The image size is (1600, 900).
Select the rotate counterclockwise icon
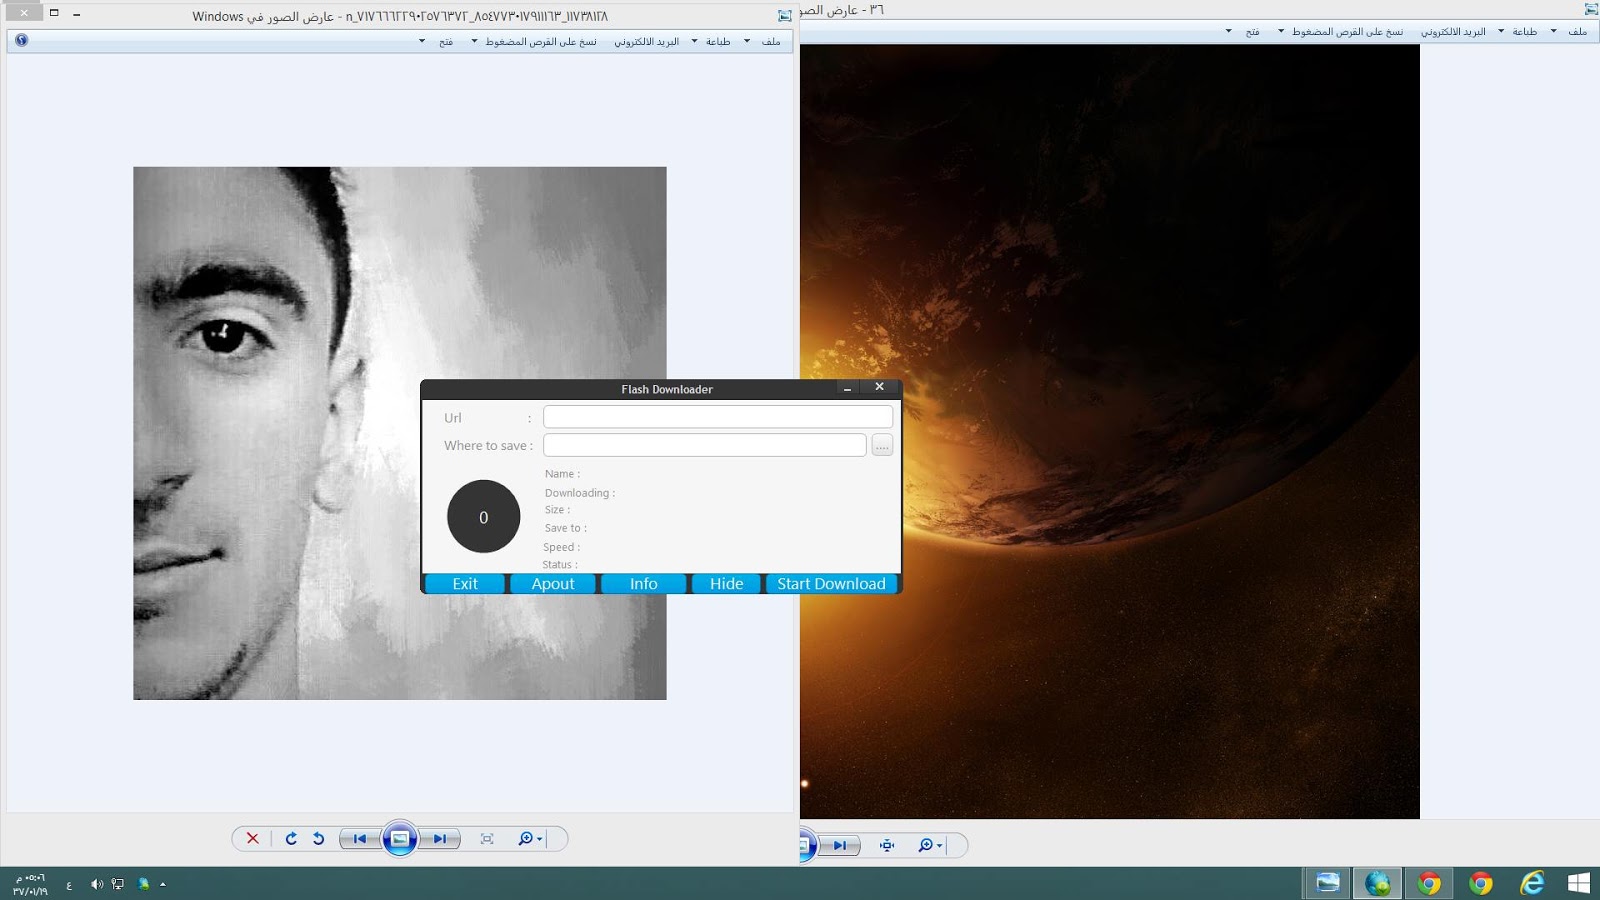[318, 839]
